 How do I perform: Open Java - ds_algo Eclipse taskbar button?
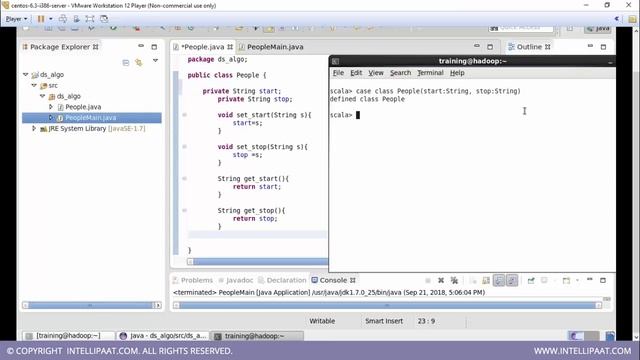(x=163, y=336)
